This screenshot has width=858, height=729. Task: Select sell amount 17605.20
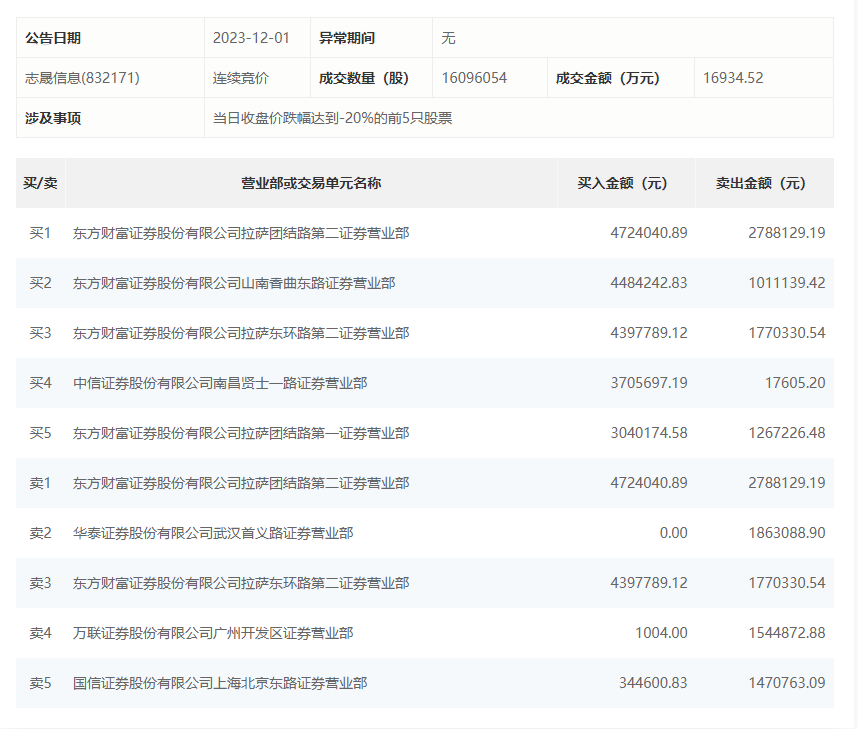pyautogui.click(x=795, y=383)
